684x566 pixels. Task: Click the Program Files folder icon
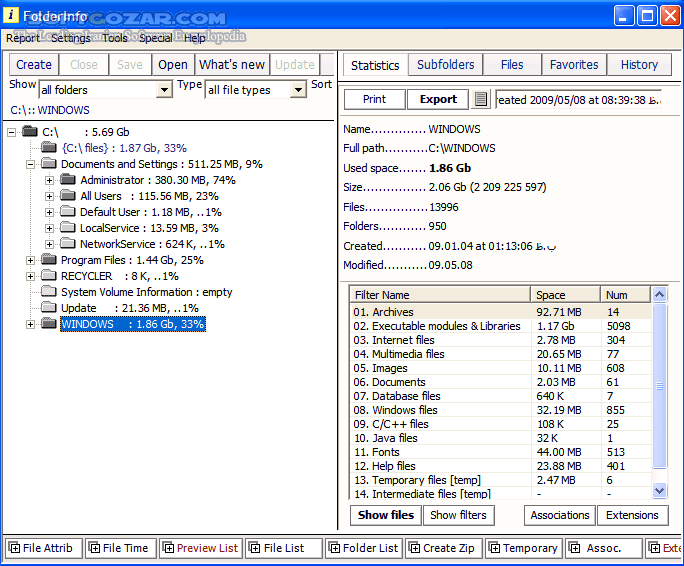click(x=49, y=260)
